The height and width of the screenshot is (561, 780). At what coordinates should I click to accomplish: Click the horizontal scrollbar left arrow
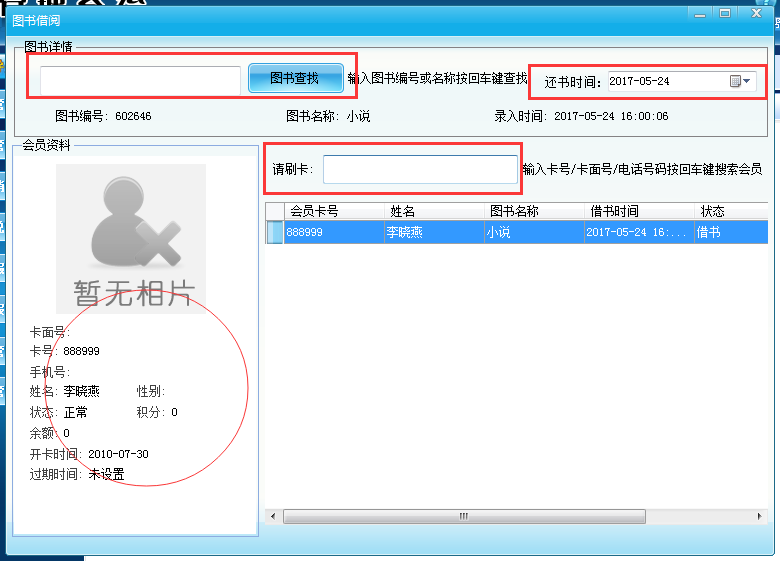pos(273,516)
